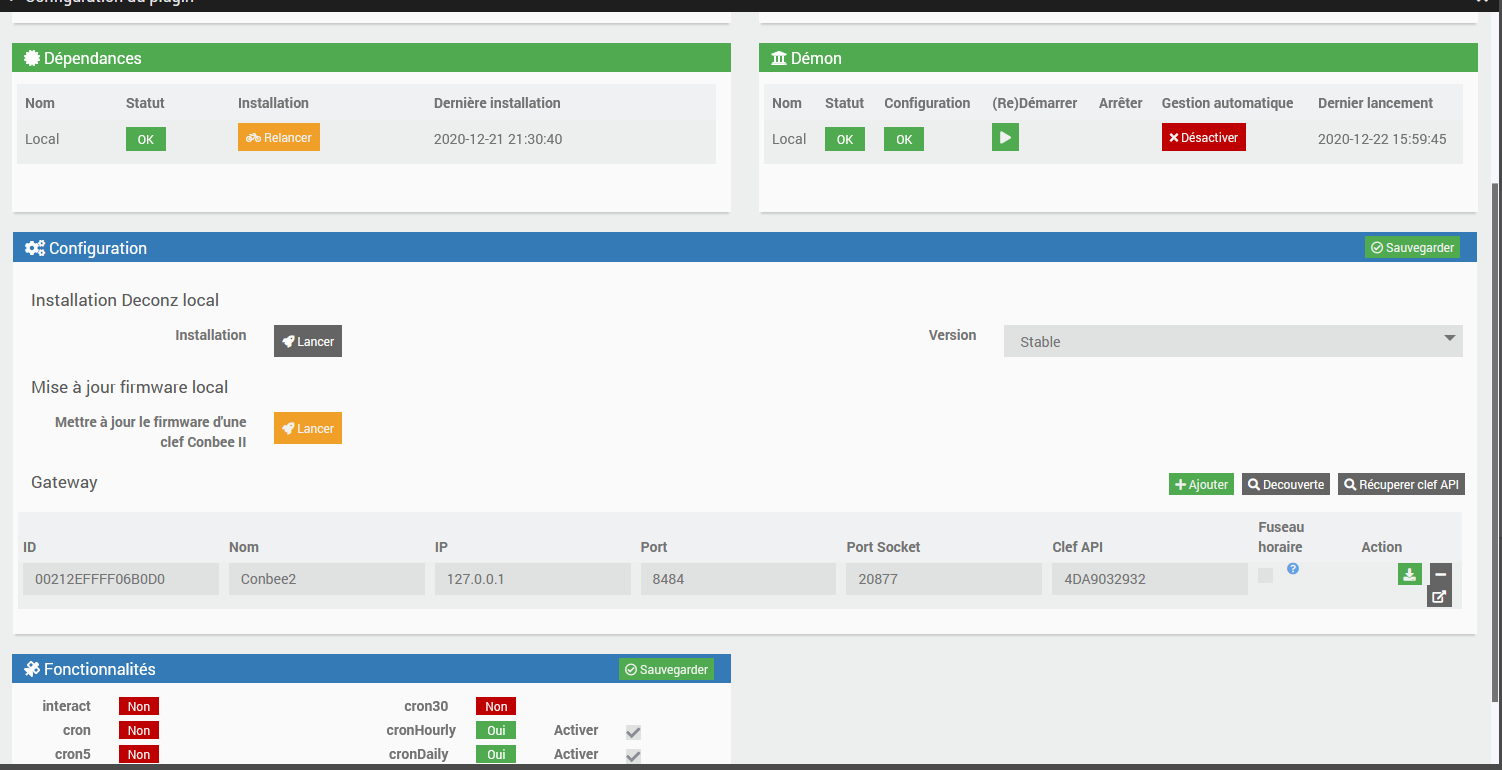This screenshot has width=1502, height=770.
Task: Edit the Clef API field 4DA9032932
Action: 1150,579
